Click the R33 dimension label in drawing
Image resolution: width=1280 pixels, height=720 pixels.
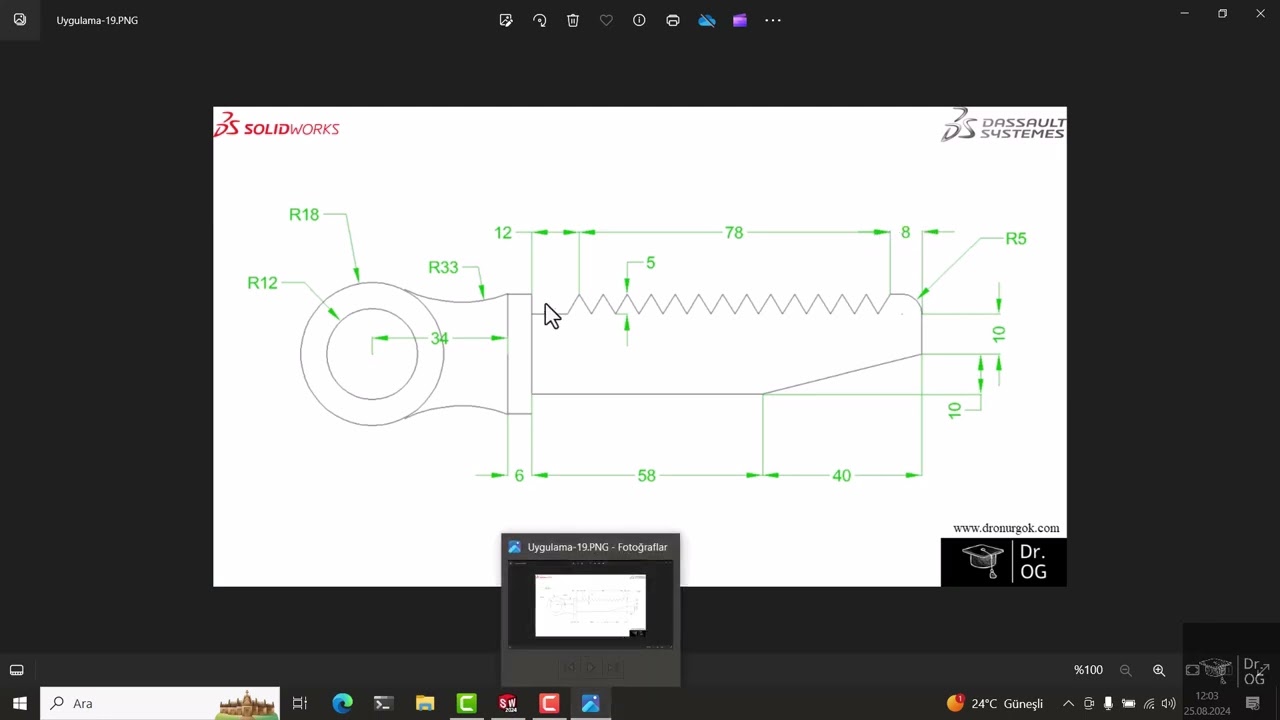pos(443,267)
